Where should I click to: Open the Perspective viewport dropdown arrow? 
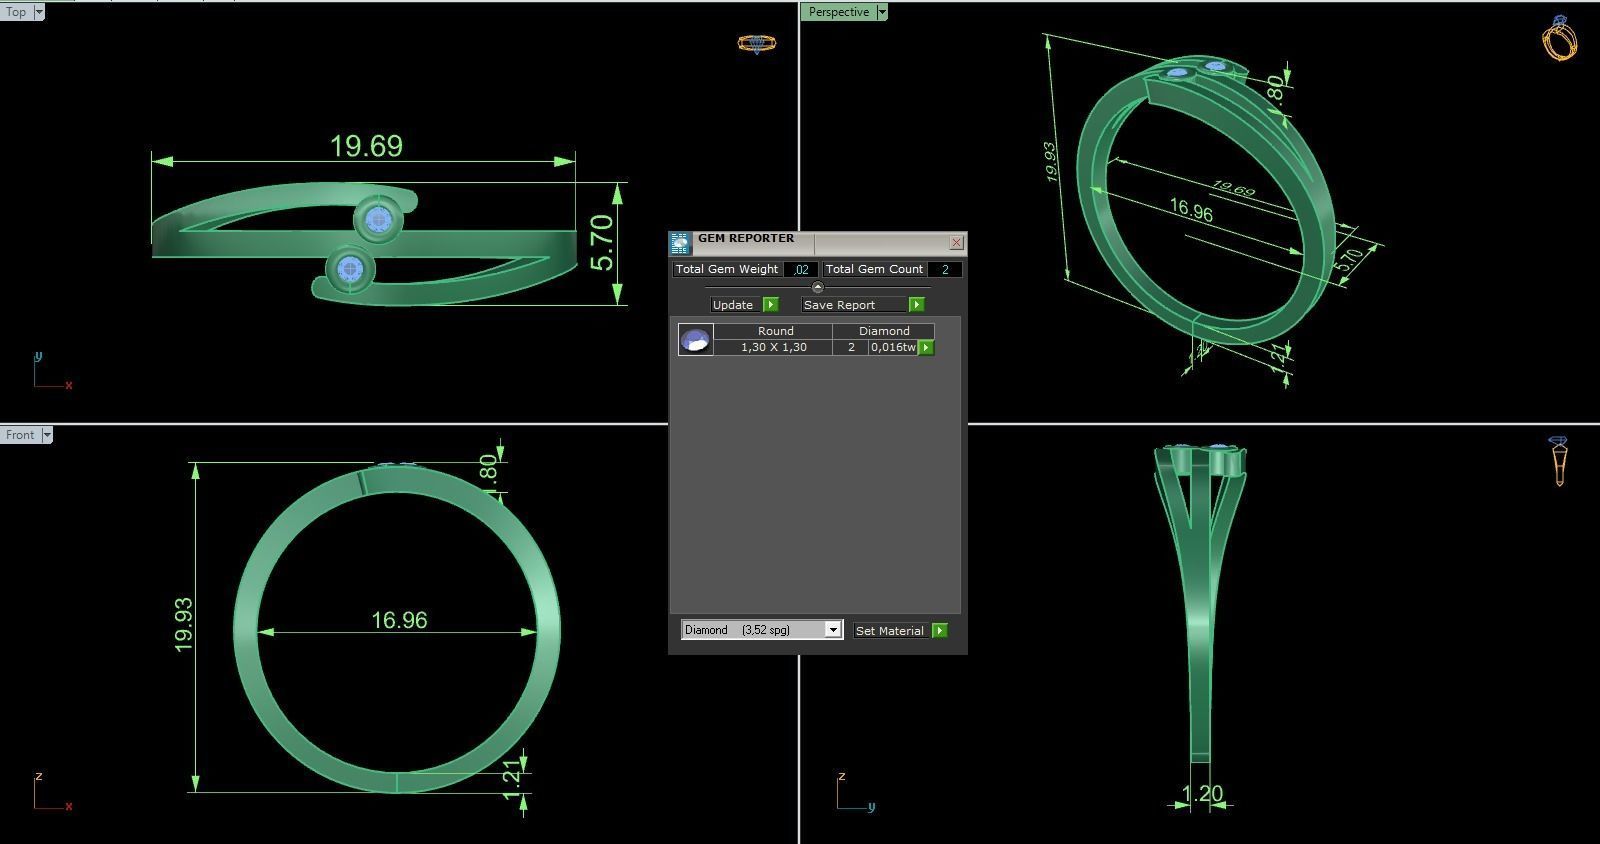pos(882,12)
